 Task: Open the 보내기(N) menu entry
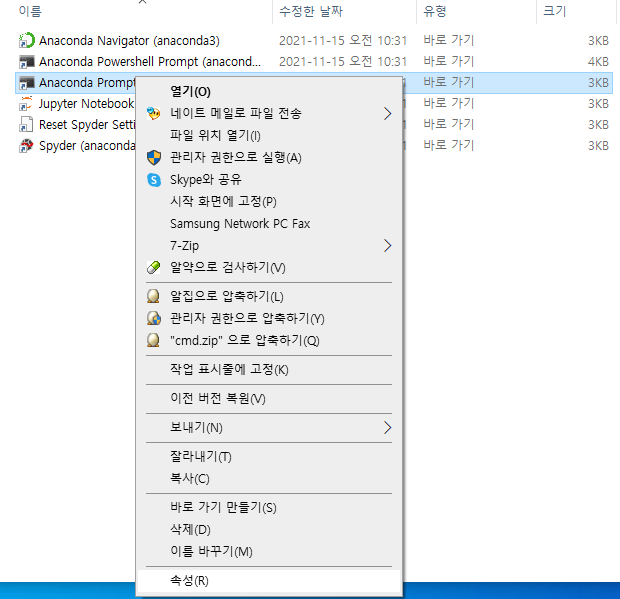pos(269,427)
